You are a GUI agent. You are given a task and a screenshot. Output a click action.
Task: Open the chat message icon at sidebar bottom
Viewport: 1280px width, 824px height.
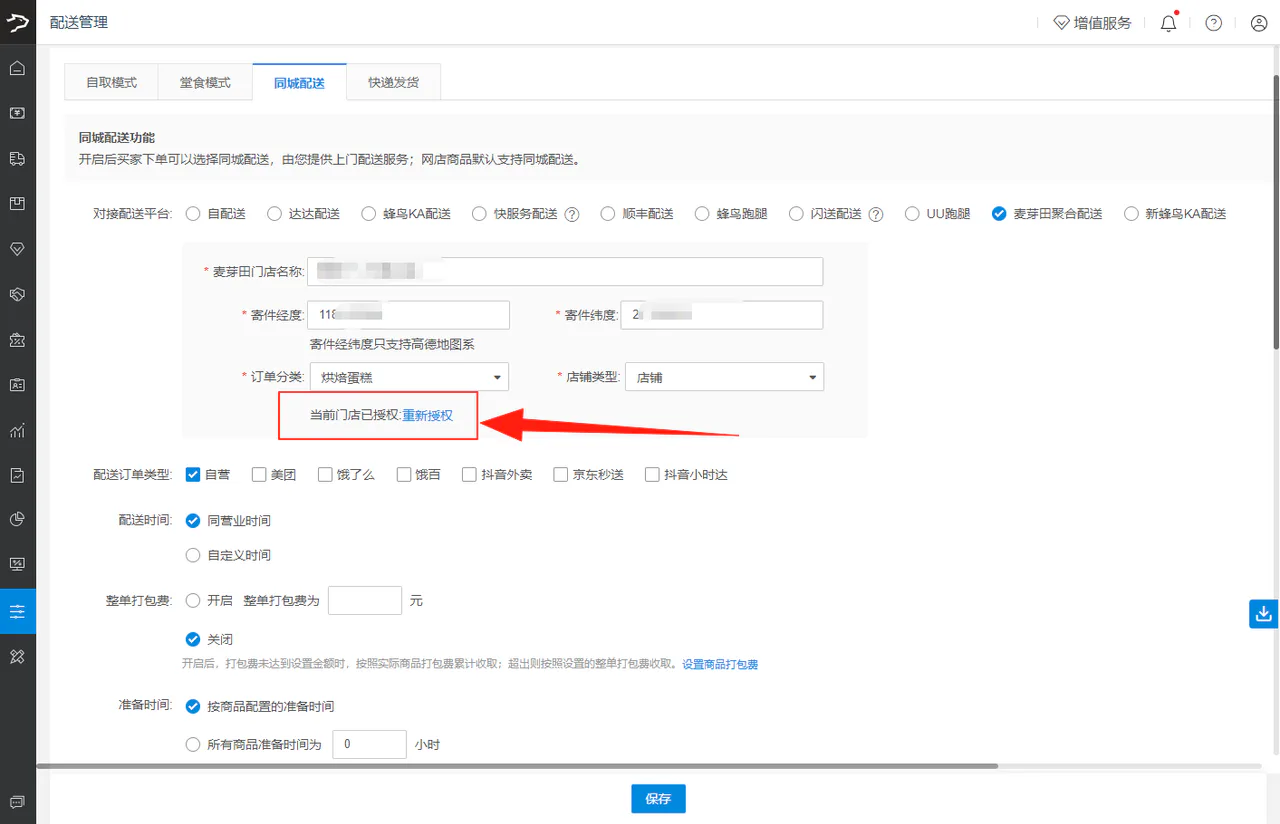coord(17,802)
